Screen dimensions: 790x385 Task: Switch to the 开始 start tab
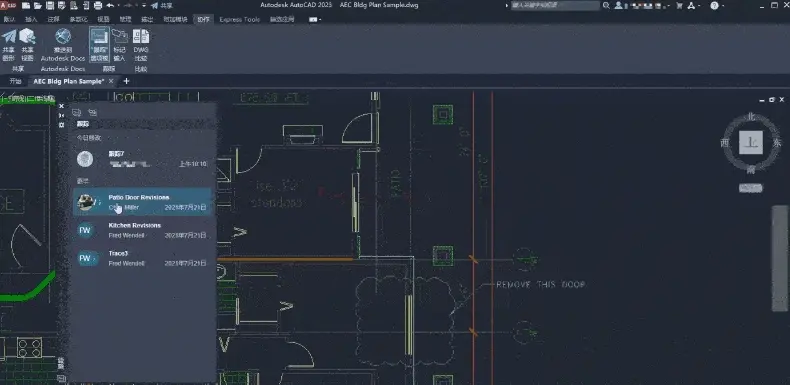tap(16, 81)
